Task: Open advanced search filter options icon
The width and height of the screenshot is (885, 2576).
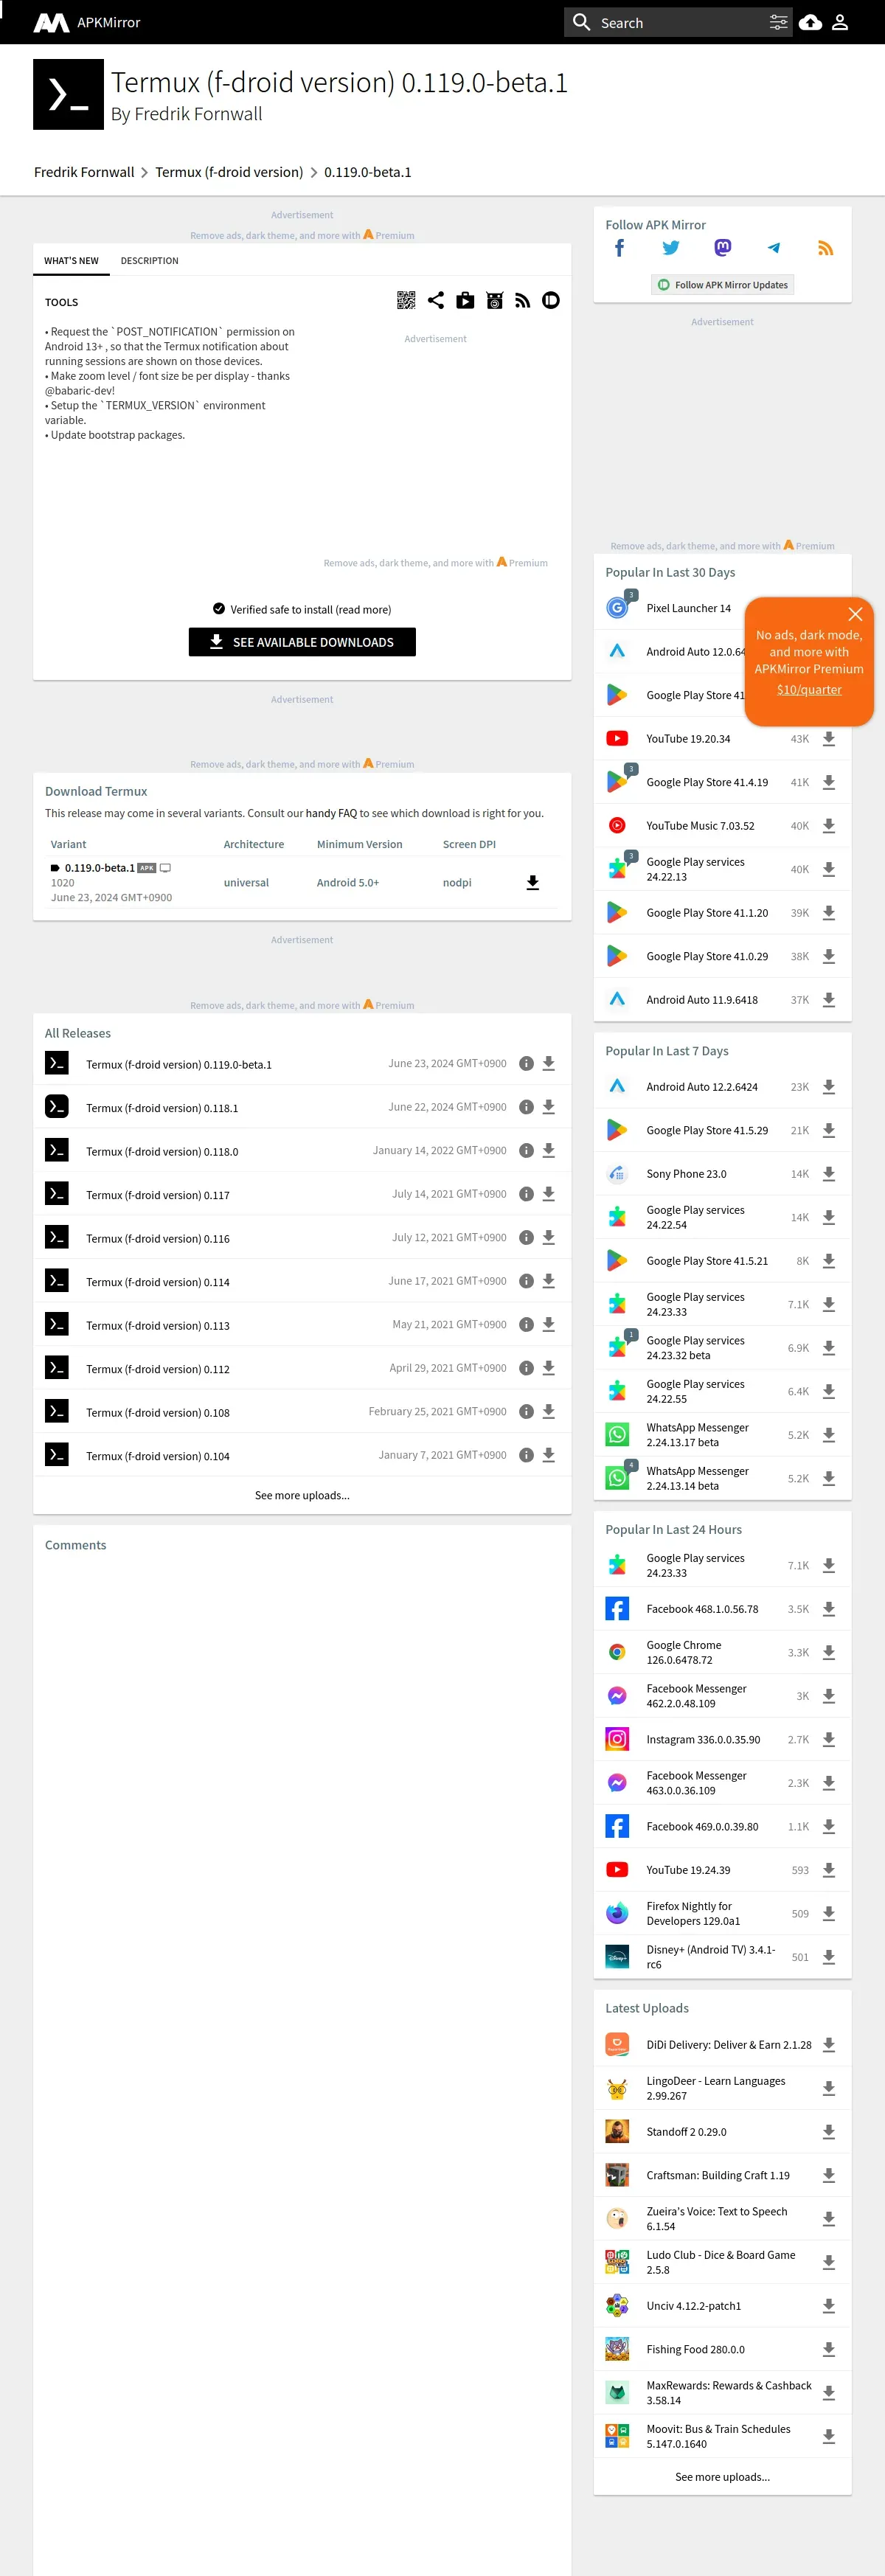Action: [778, 22]
